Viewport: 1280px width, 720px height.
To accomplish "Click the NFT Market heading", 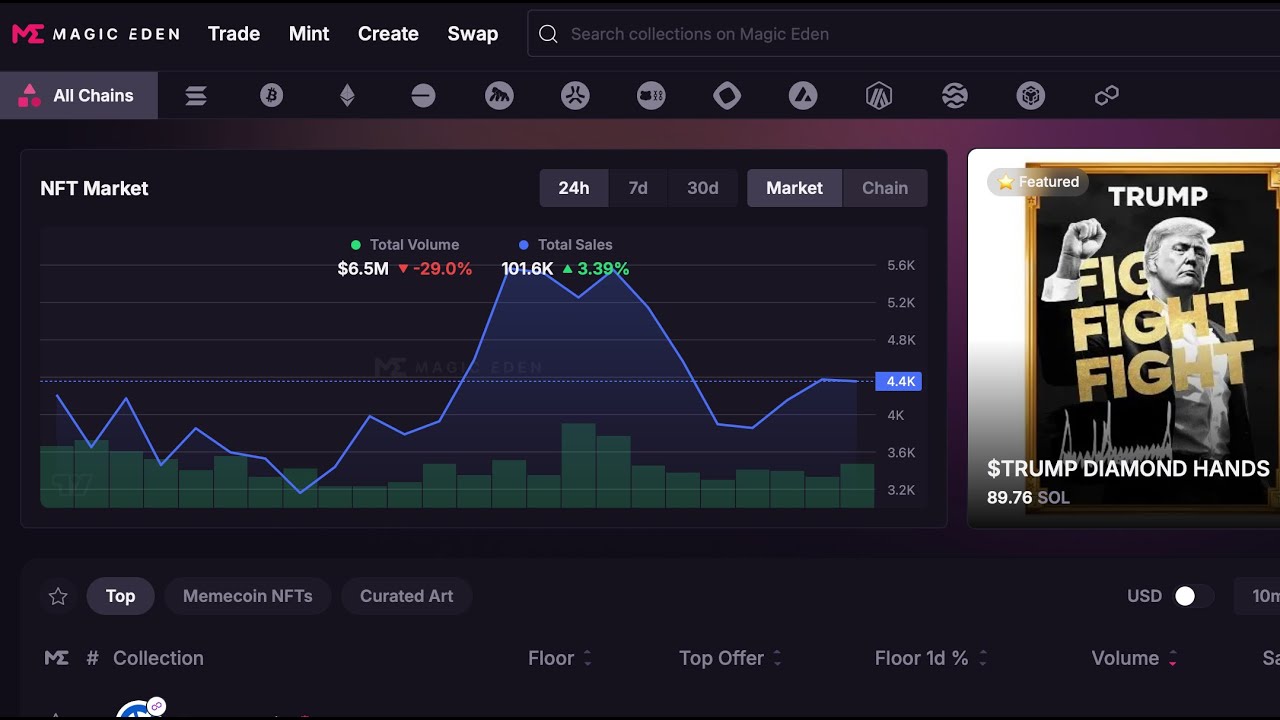I will 94,188.
